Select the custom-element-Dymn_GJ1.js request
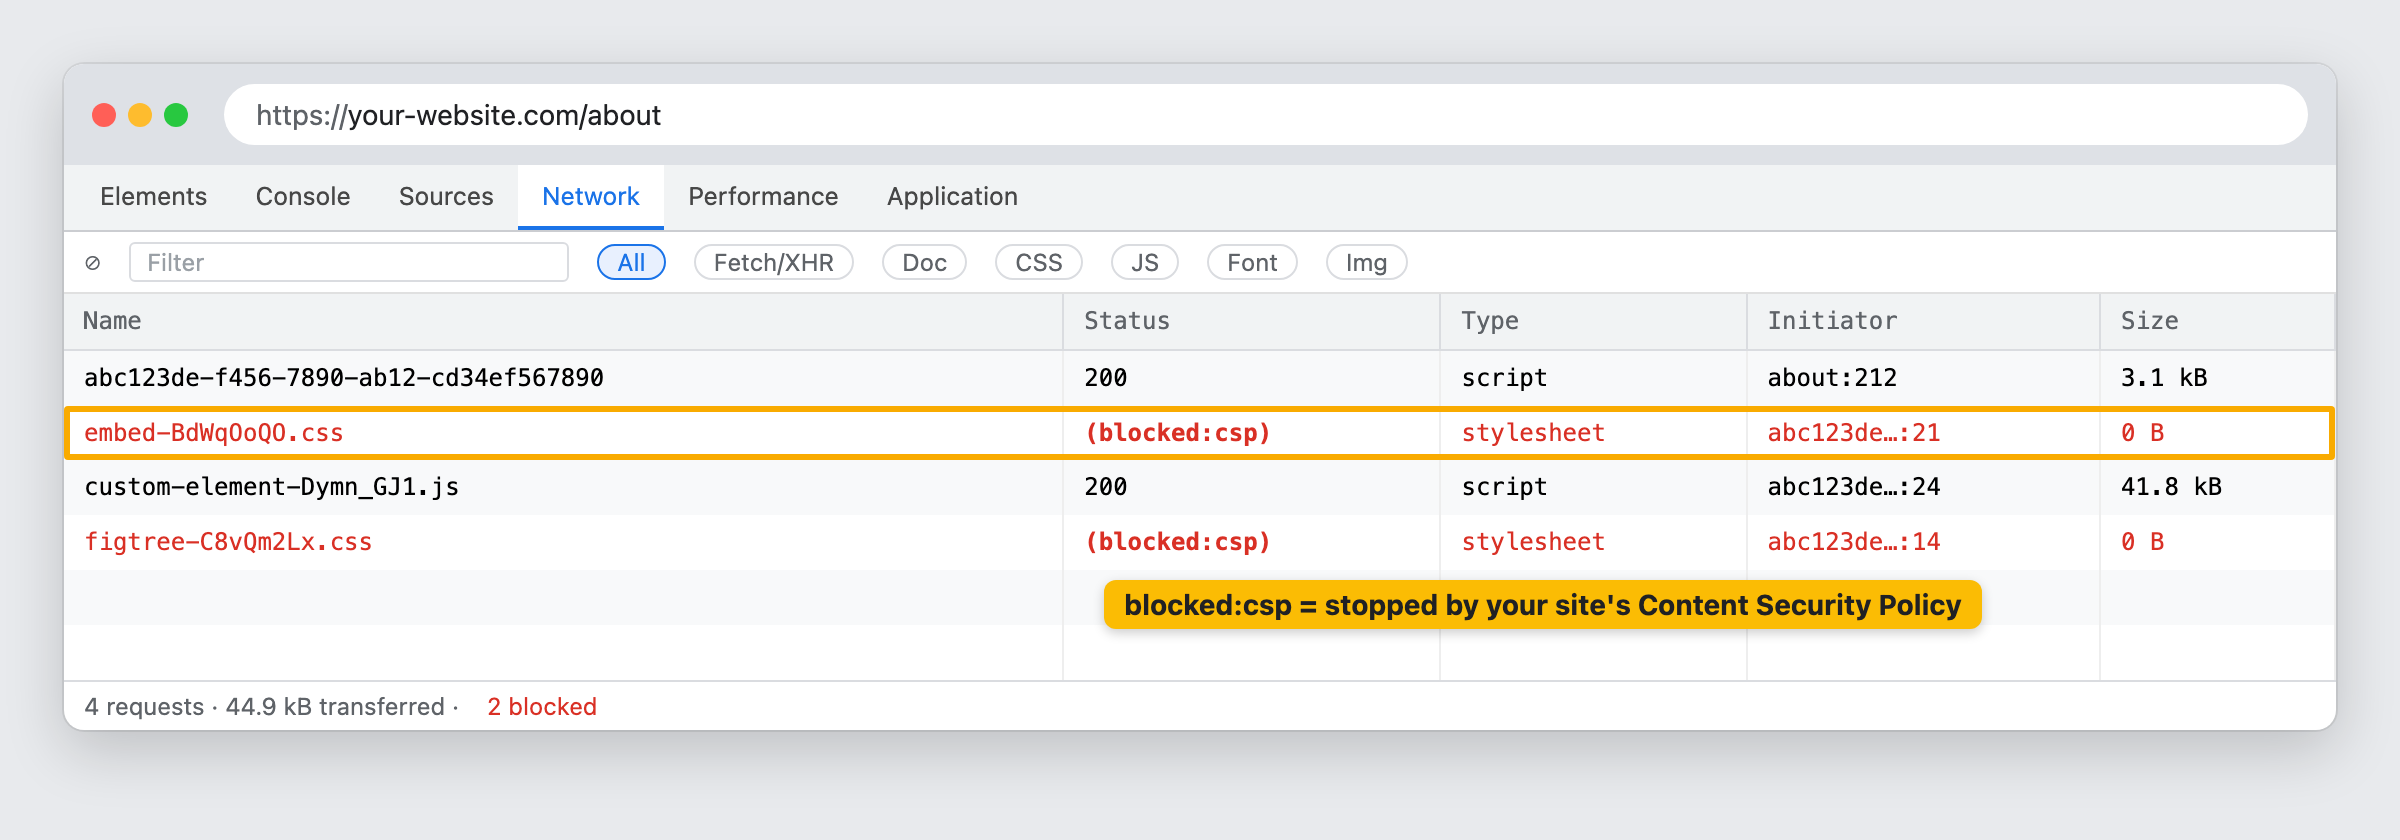 1199,487
